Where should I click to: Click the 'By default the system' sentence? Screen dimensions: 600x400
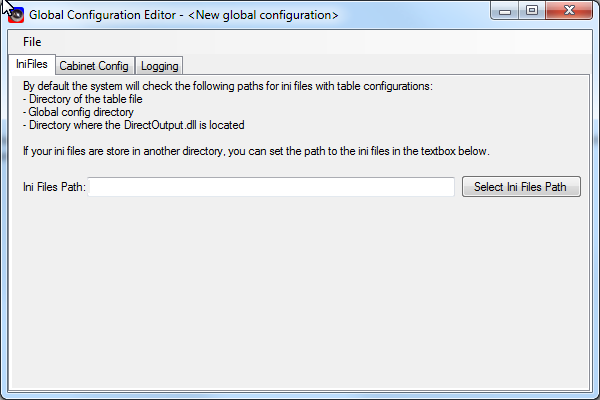[x=228, y=86]
